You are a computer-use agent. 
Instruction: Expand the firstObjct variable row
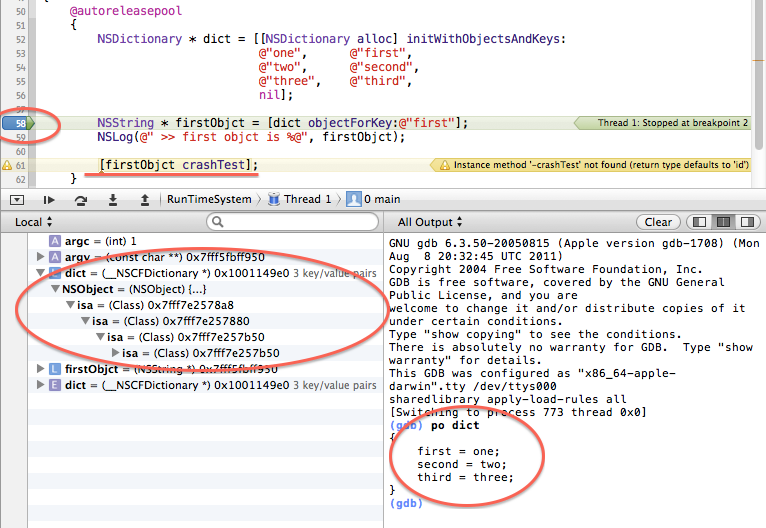coord(41,369)
